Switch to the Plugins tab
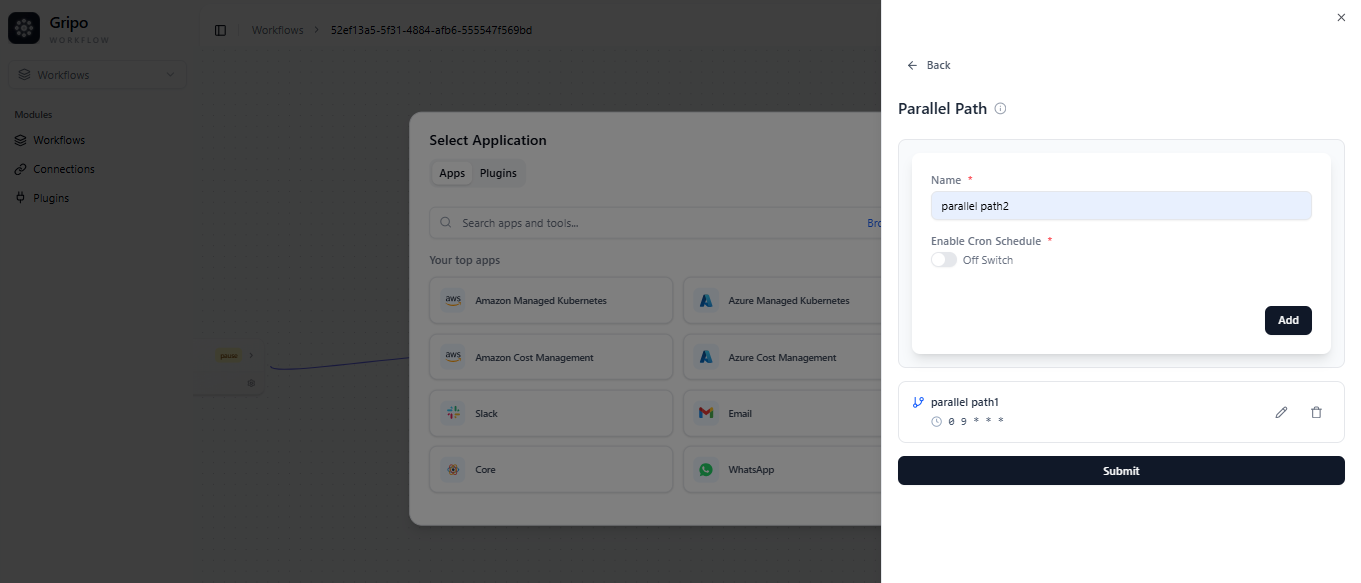Screen dimensions: 1361x583 pos(498,173)
